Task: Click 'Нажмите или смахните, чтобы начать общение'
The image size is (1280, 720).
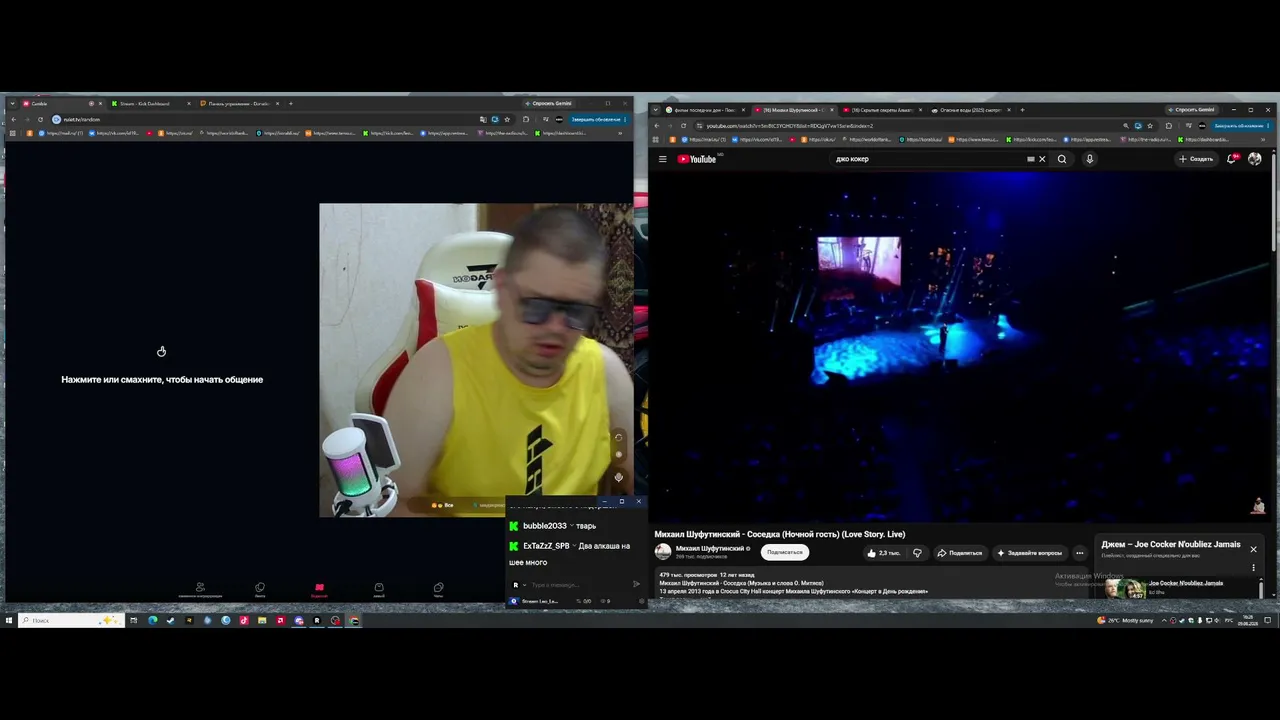Action: 162,380
